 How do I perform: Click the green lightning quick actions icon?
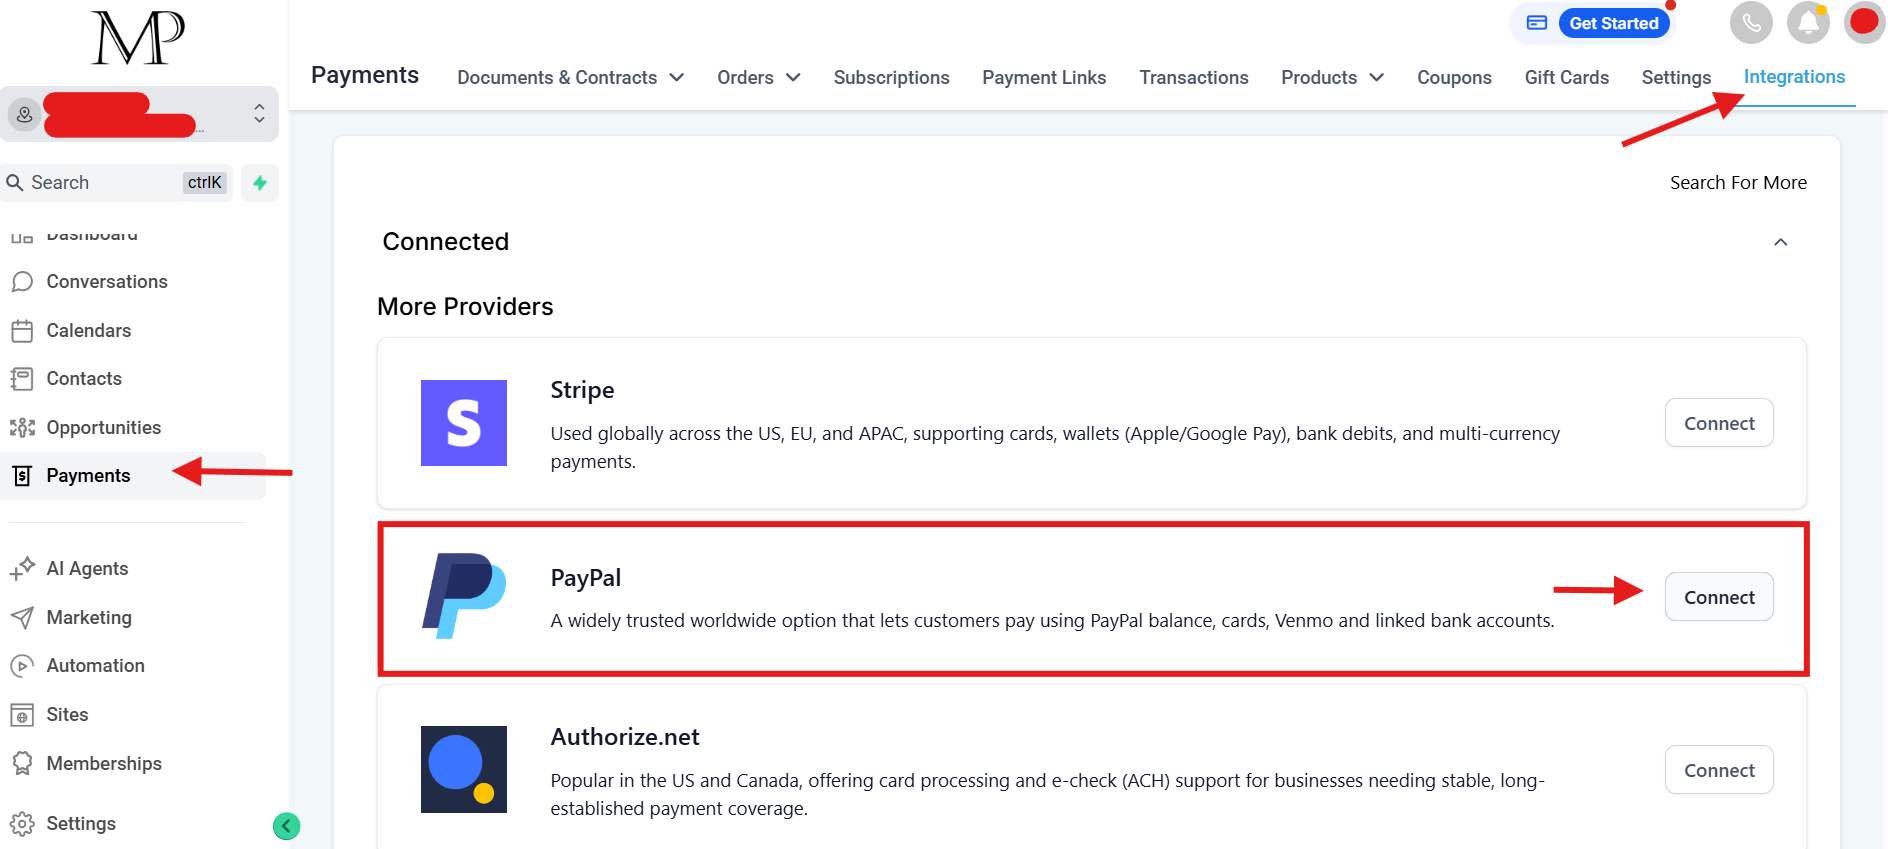(x=260, y=183)
